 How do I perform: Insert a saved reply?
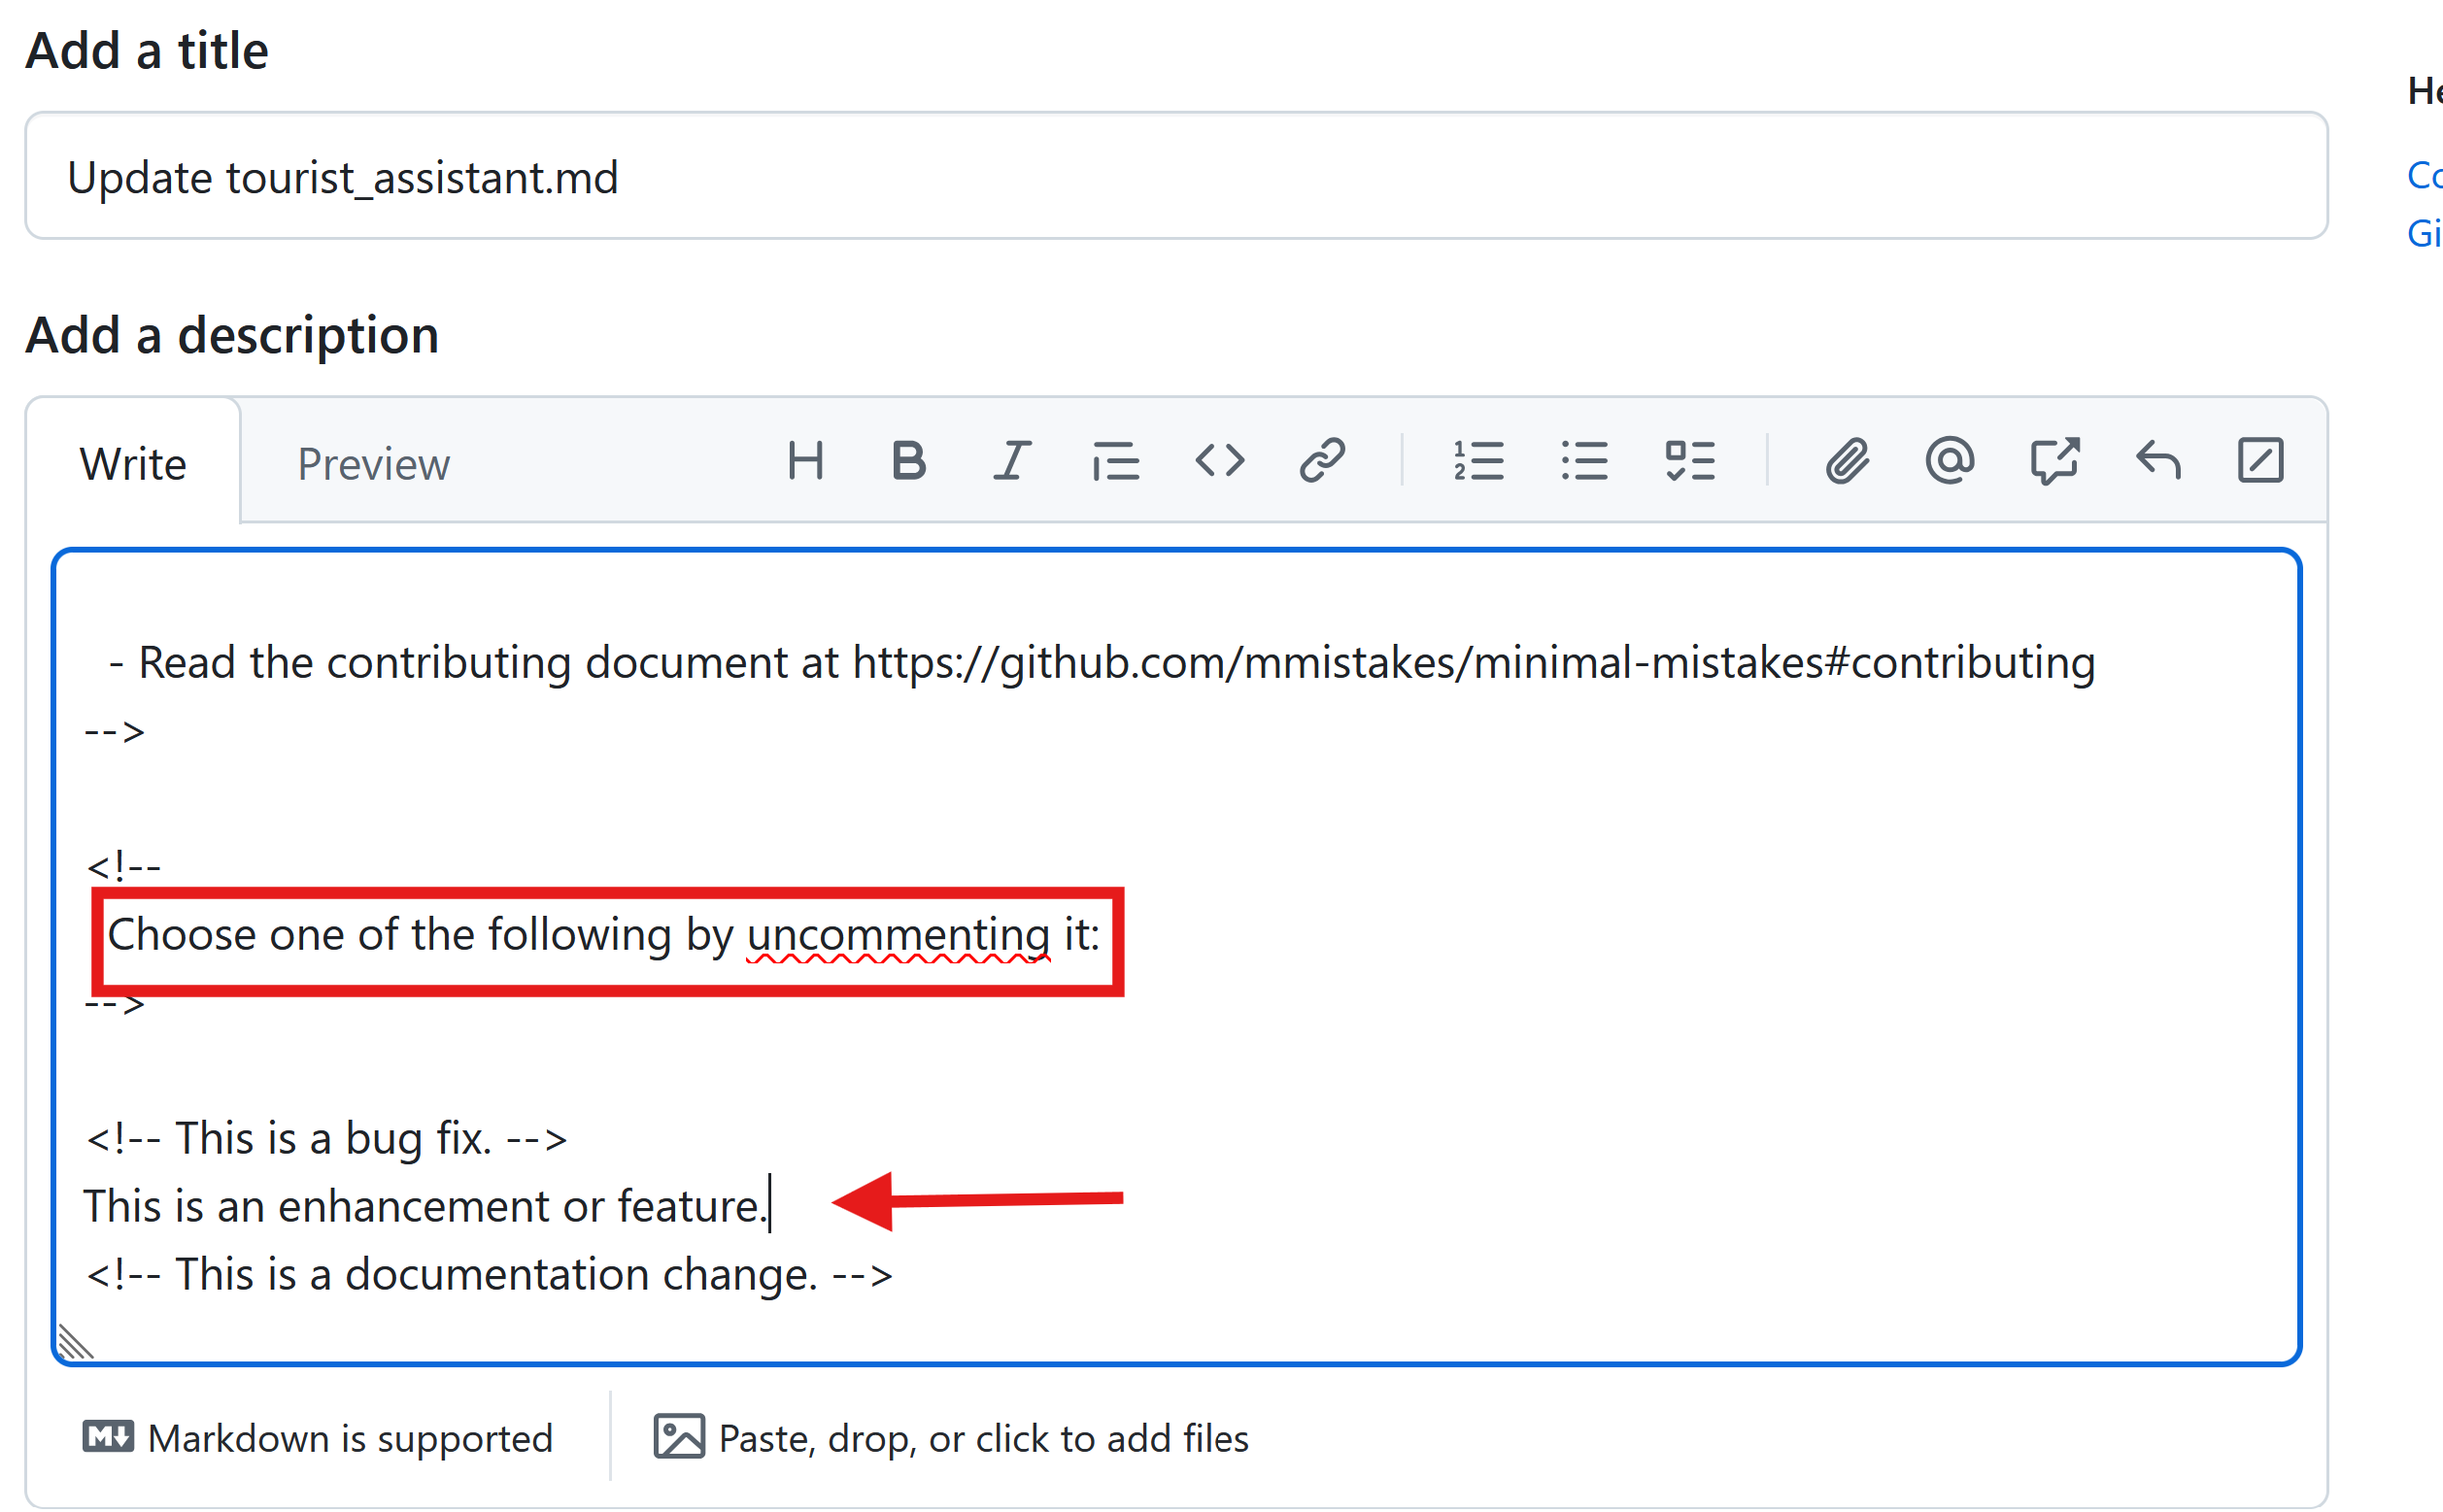pos(2157,462)
